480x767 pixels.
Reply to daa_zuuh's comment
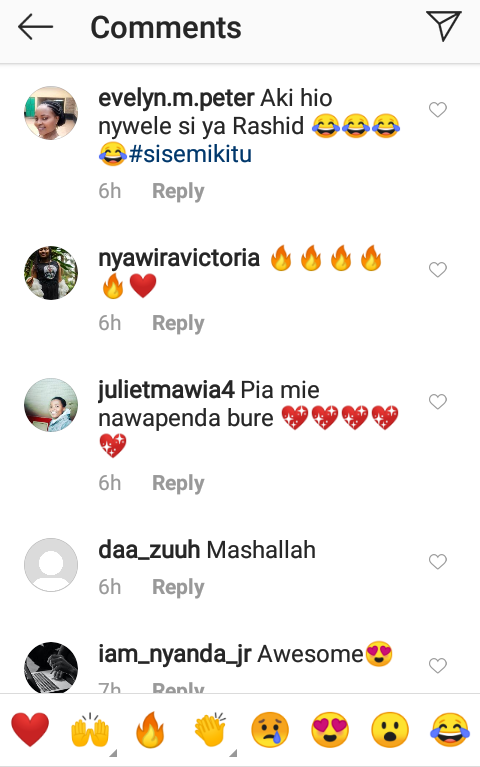tap(178, 587)
